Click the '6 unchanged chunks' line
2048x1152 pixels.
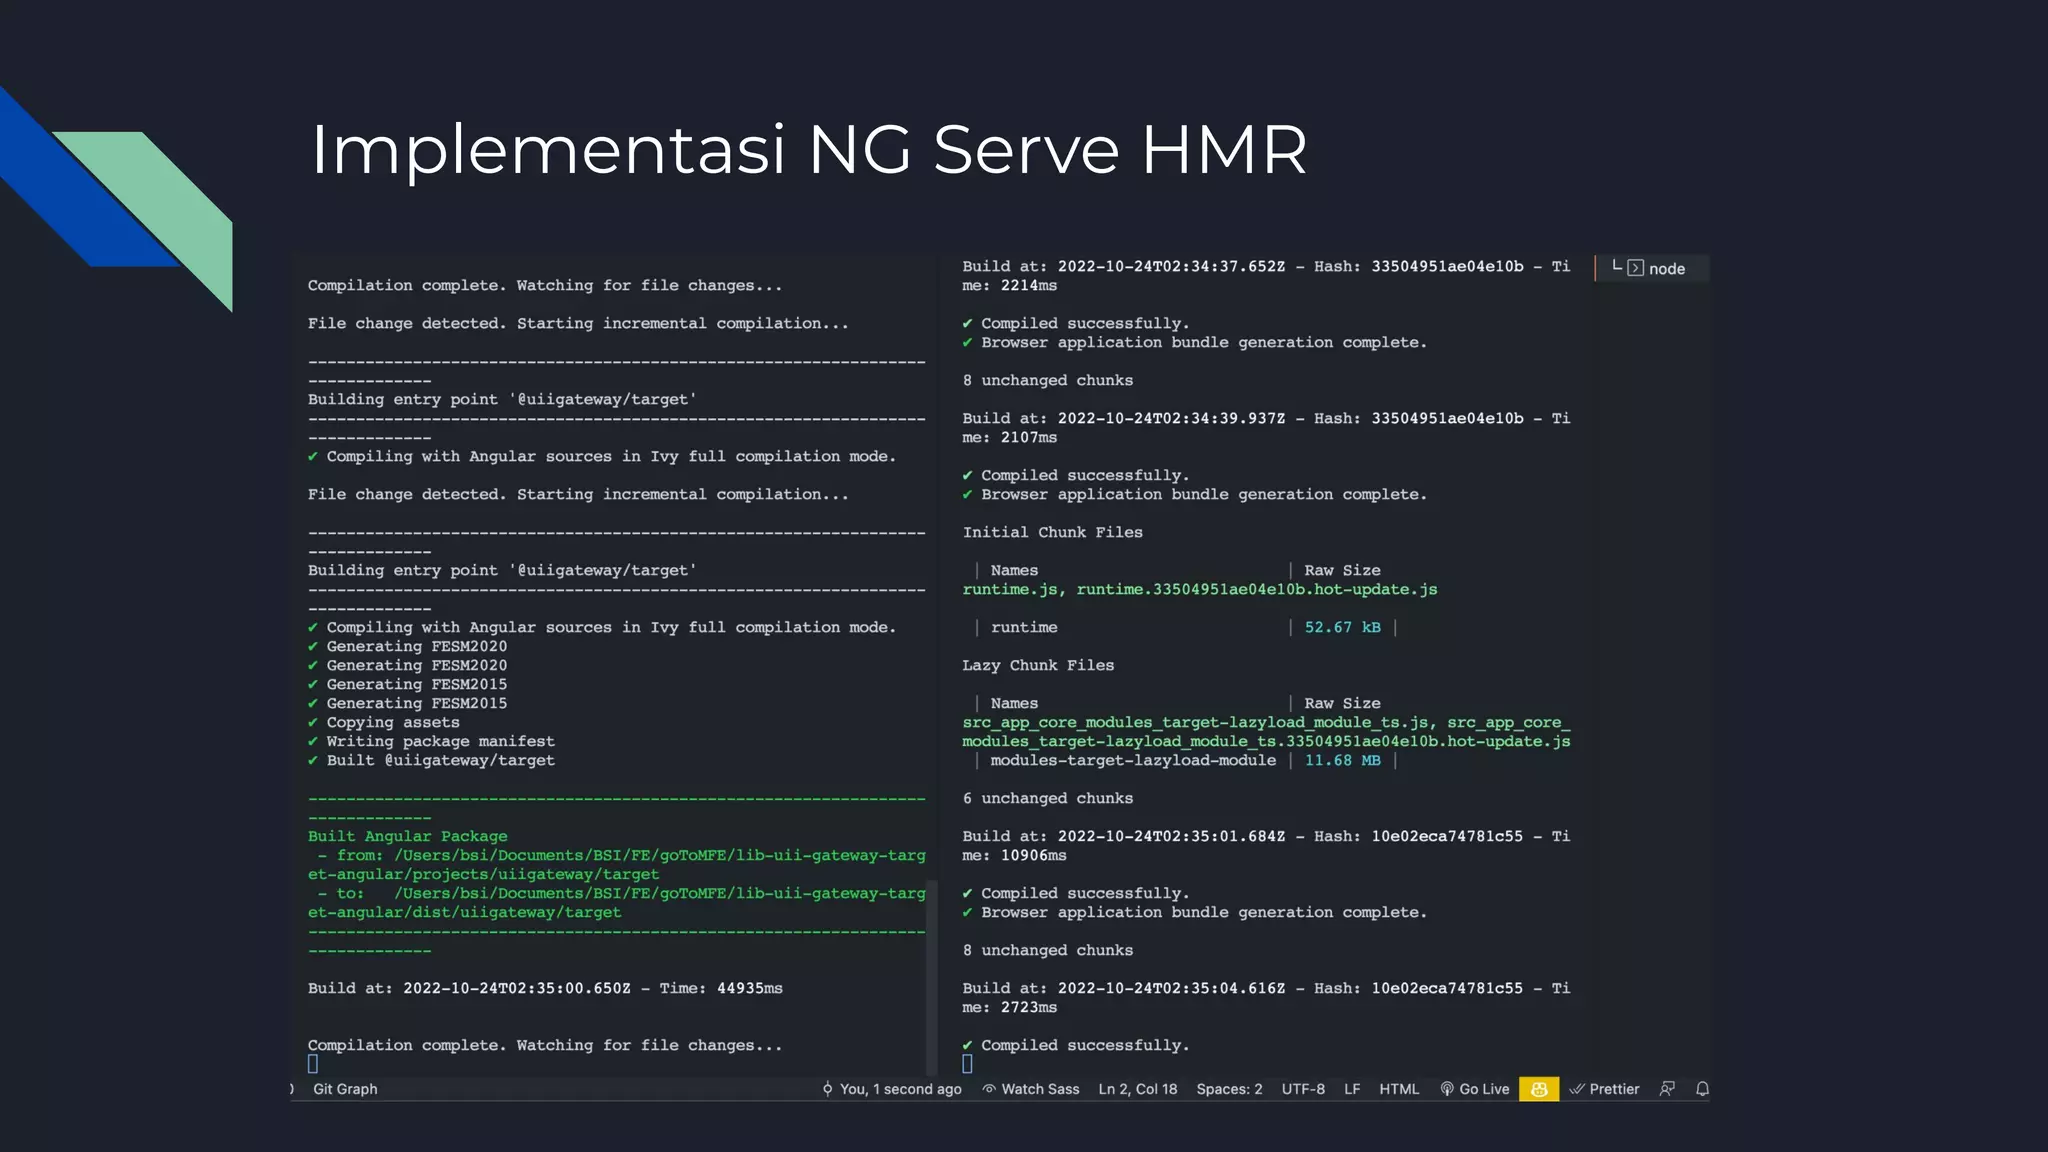tap(1047, 798)
